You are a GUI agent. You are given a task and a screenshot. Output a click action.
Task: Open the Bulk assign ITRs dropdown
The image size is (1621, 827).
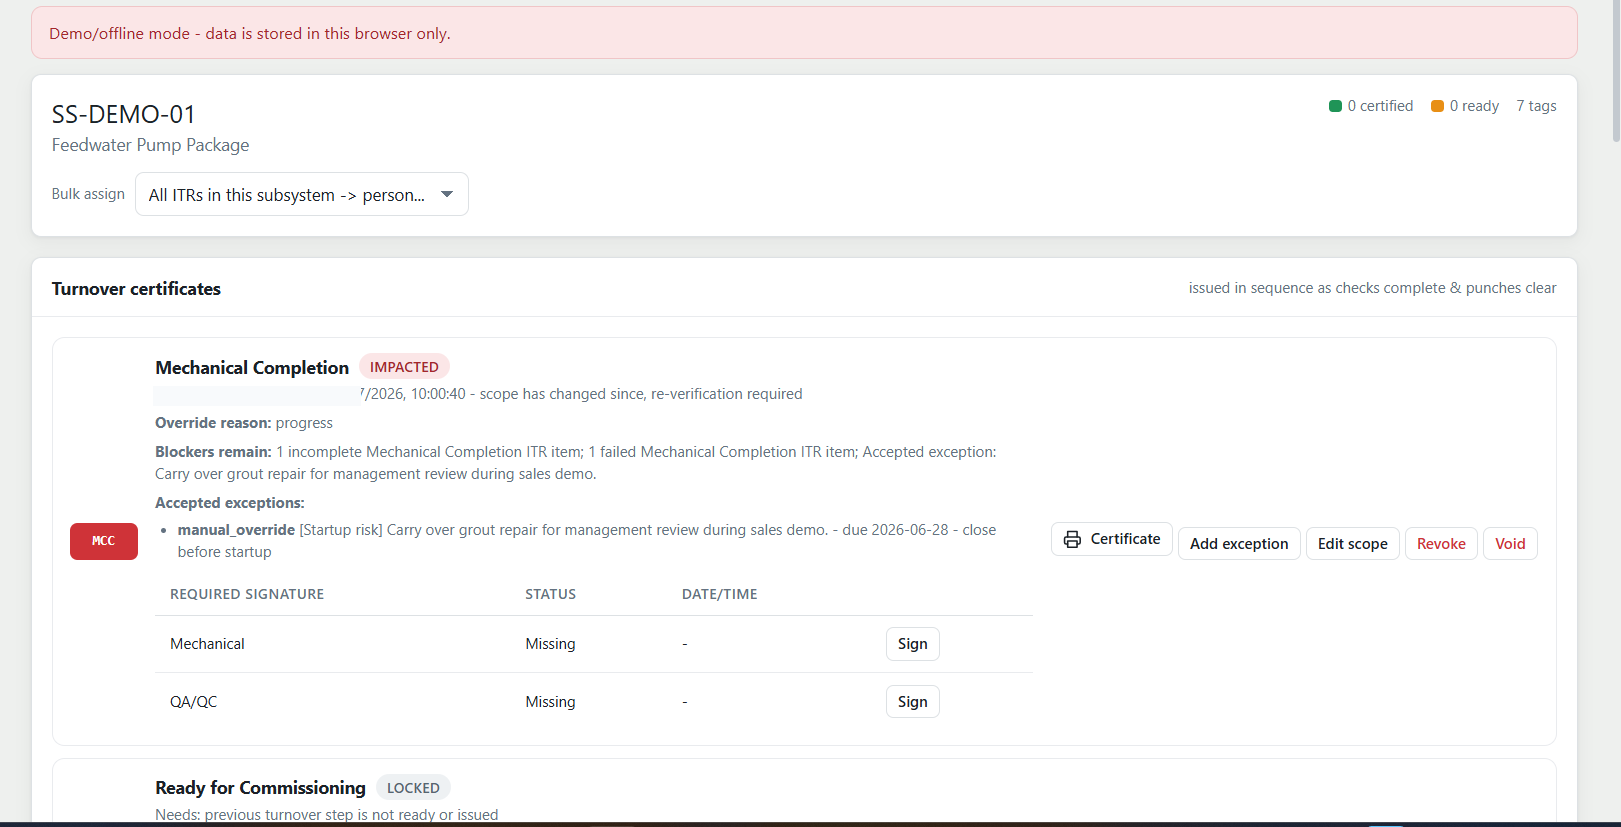[302, 194]
